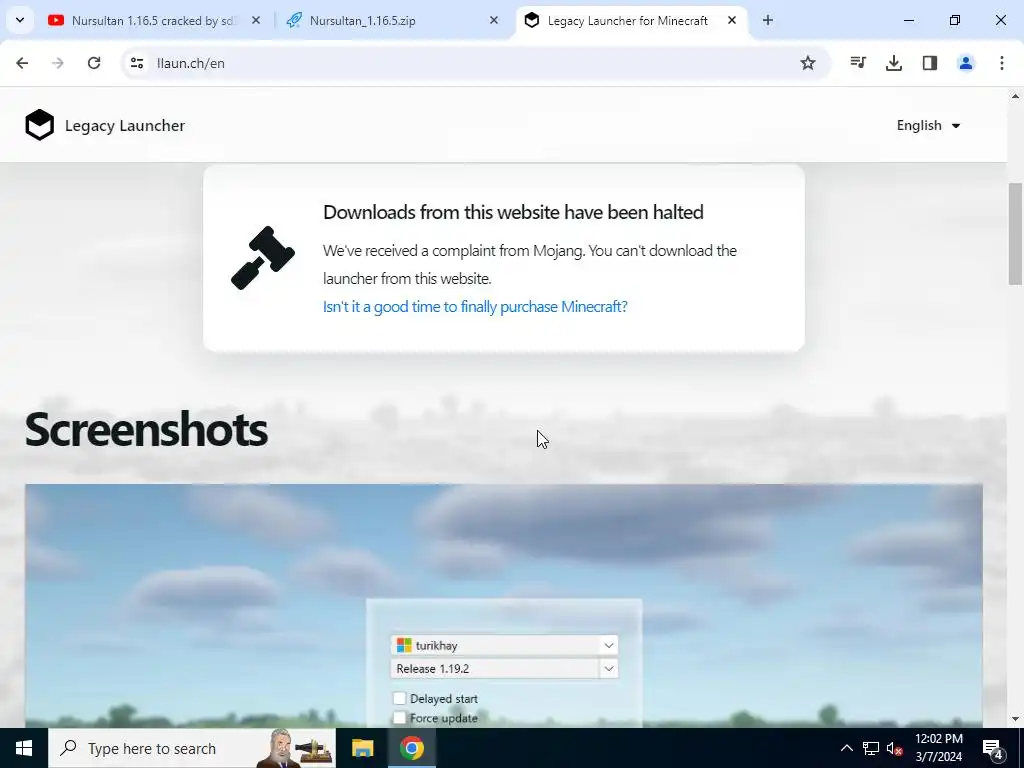Click muted volume icon in tray

pyautogui.click(x=895, y=748)
